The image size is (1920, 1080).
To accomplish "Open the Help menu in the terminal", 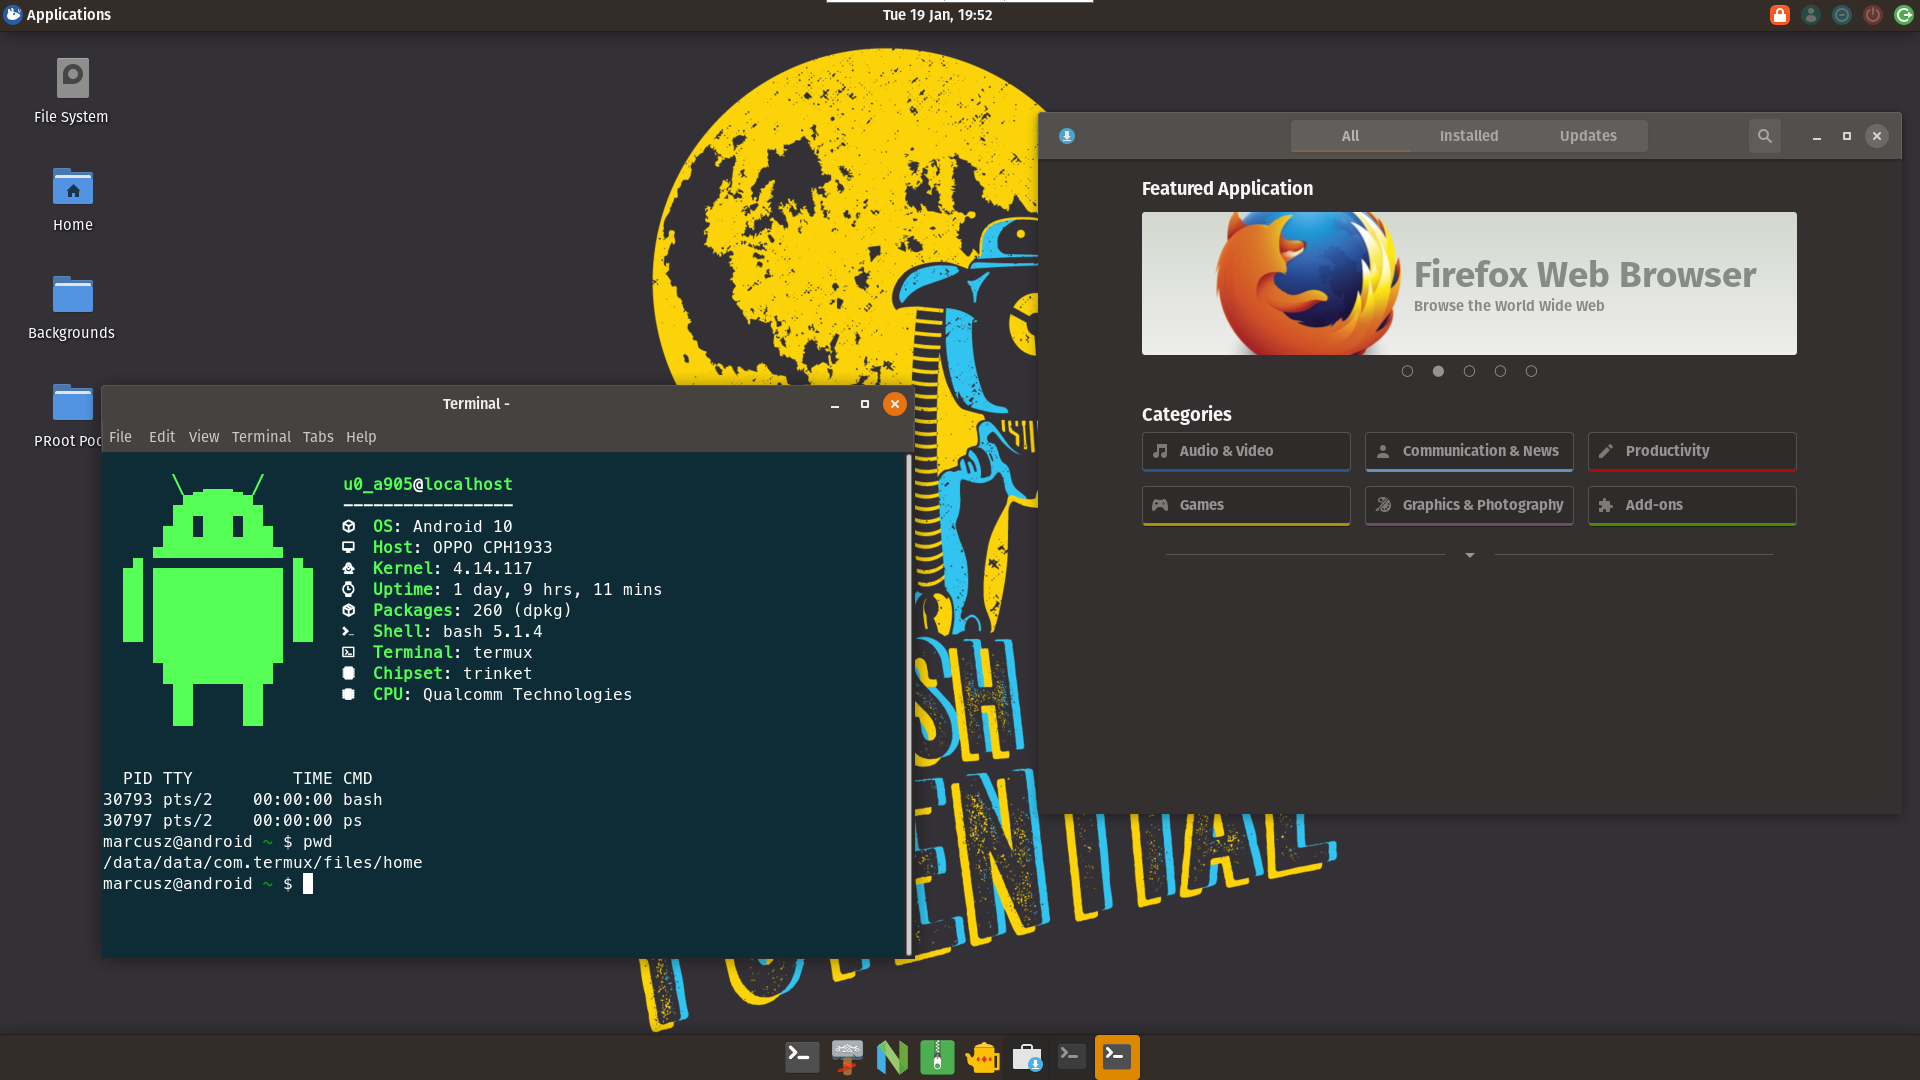I will tap(361, 437).
